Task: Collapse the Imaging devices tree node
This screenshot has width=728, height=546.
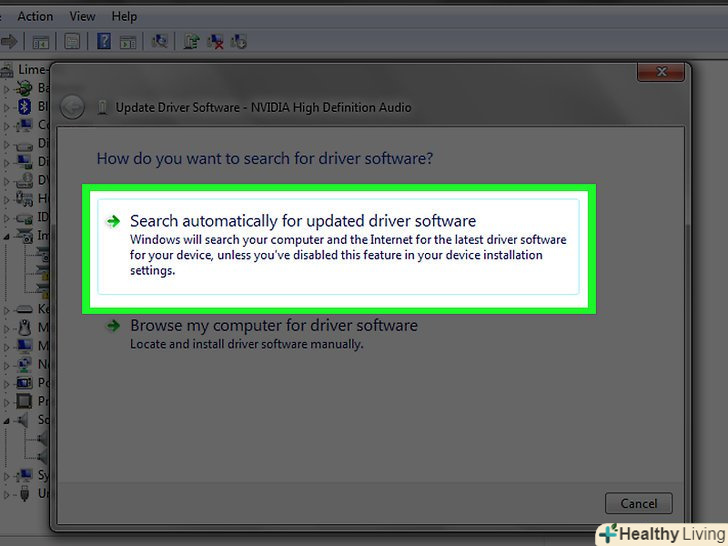Action: (6, 237)
